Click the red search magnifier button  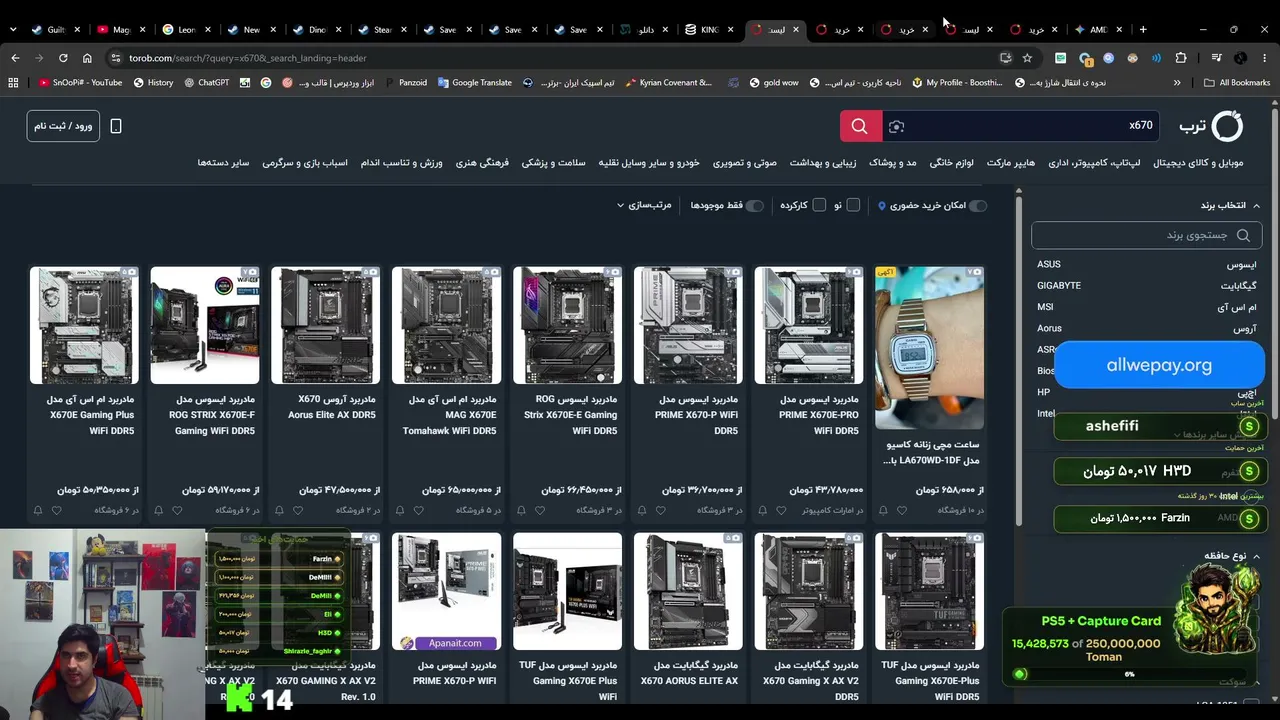(860, 126)
